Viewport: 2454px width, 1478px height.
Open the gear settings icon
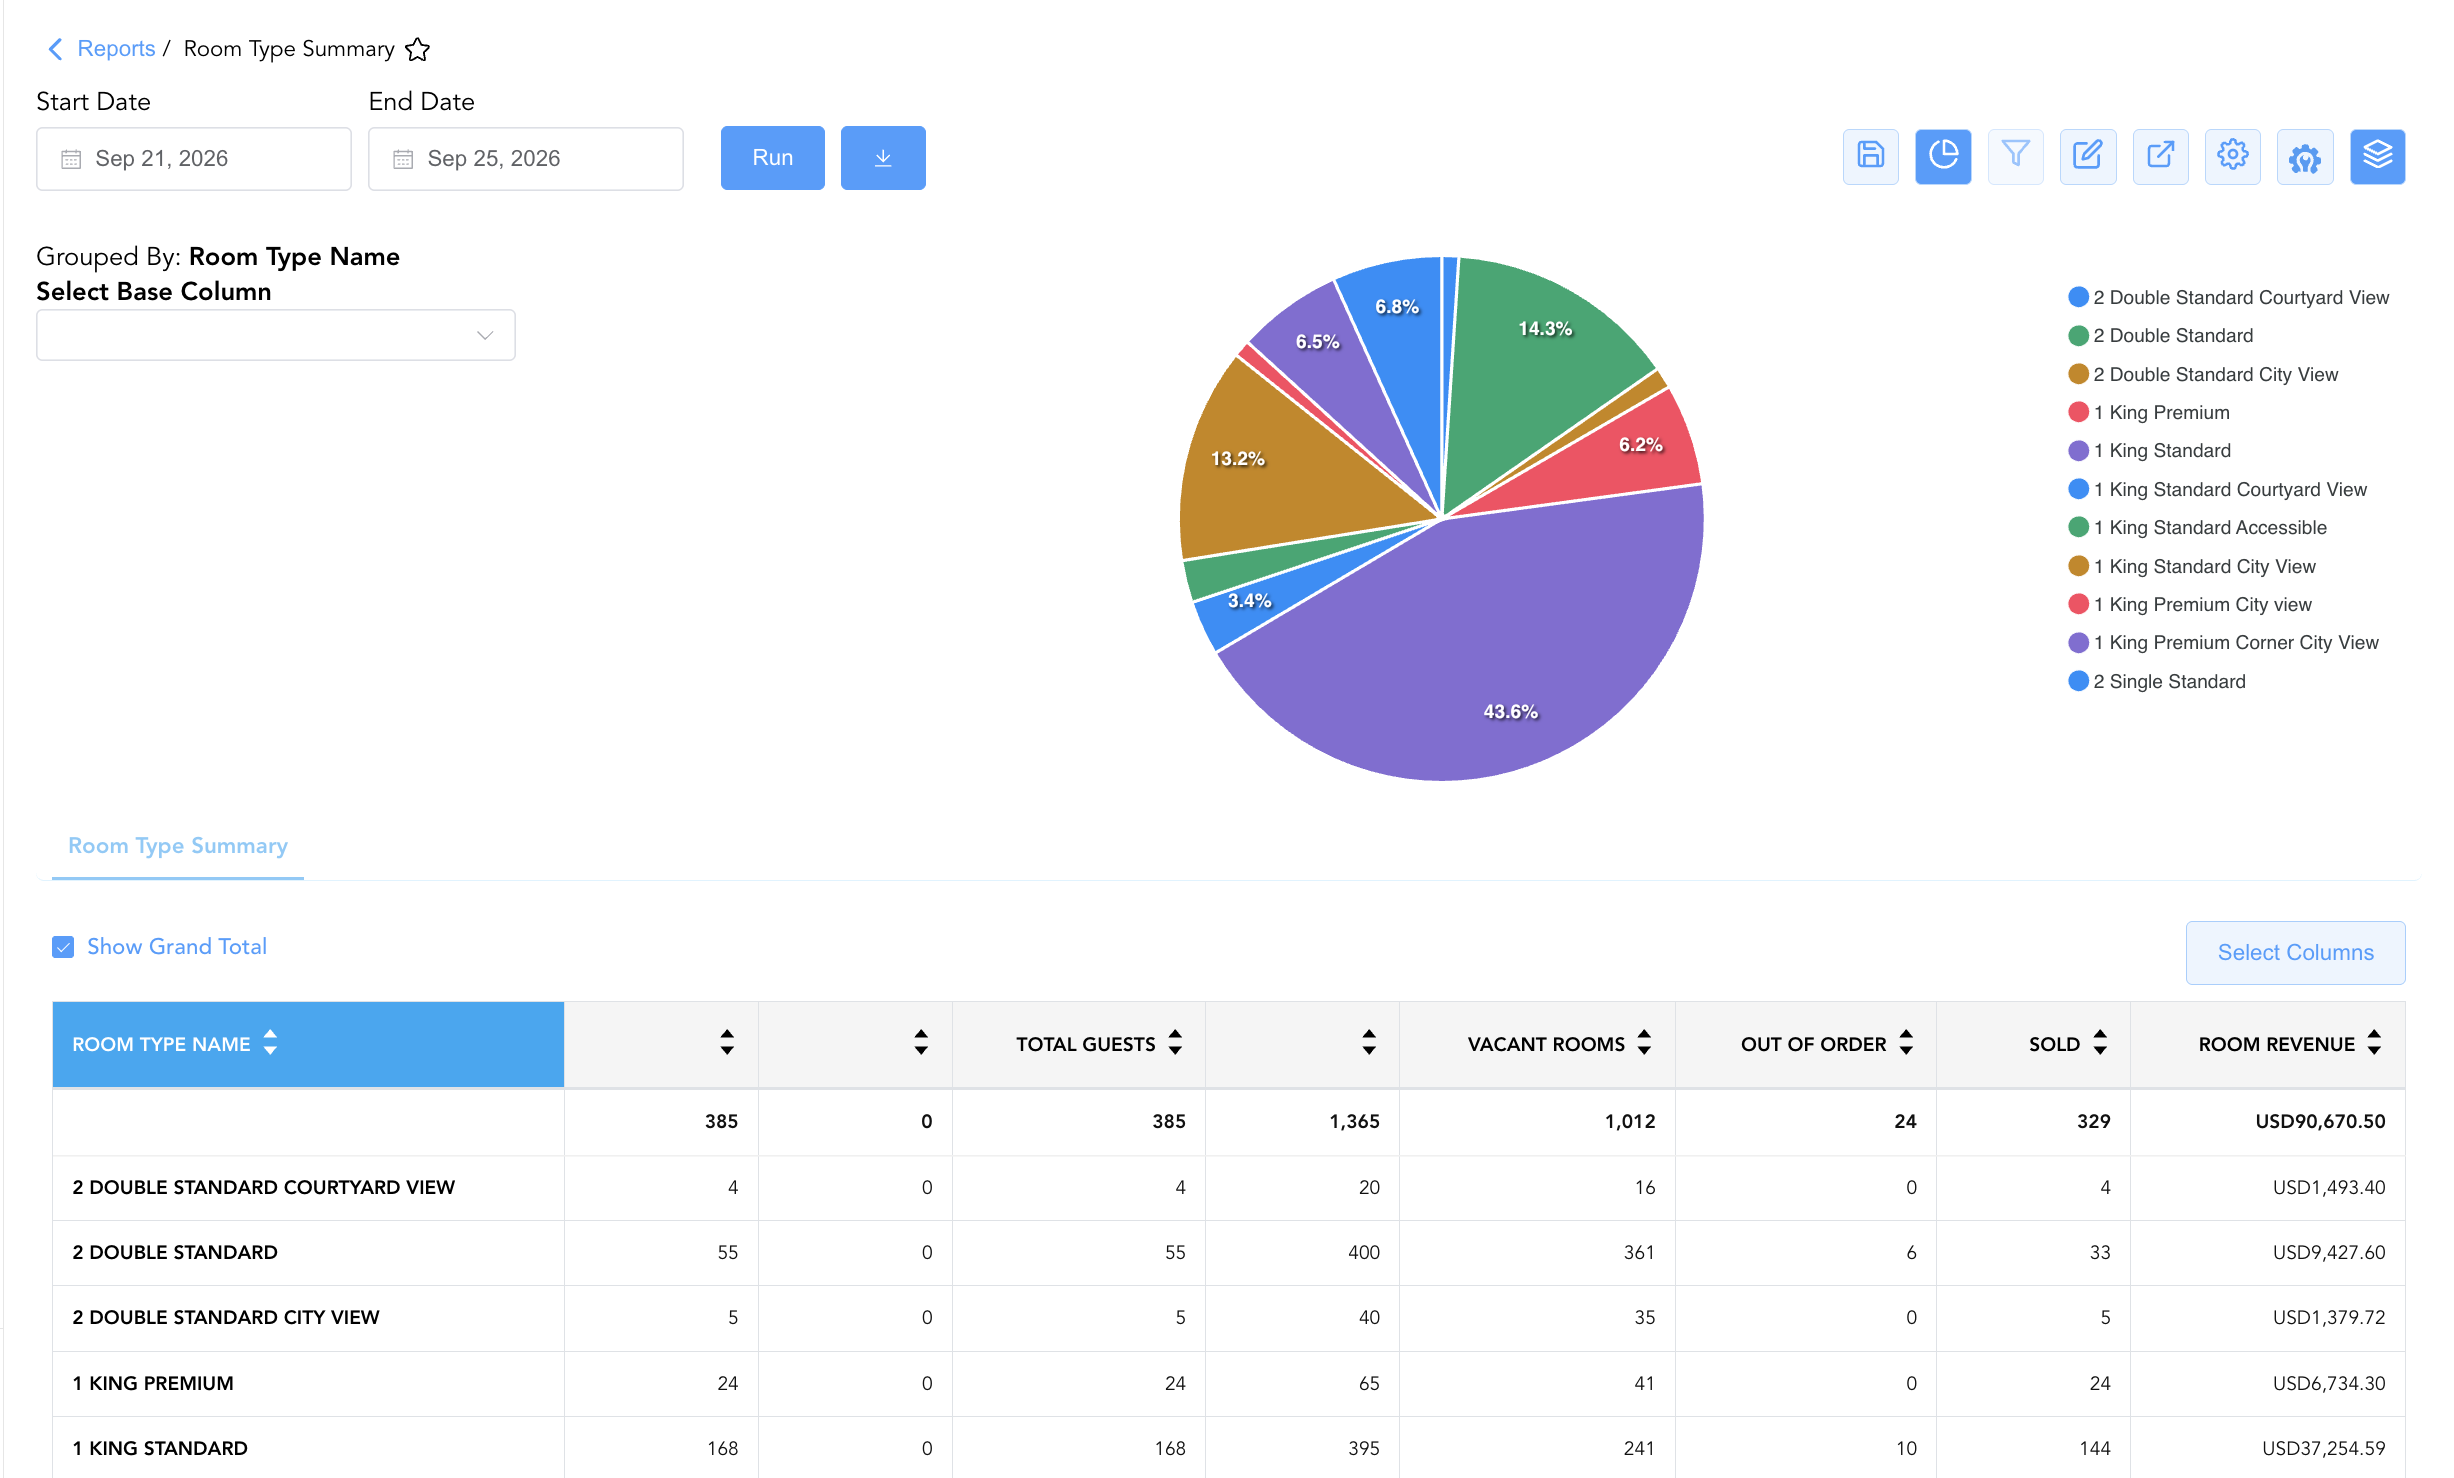(2233, 156)
